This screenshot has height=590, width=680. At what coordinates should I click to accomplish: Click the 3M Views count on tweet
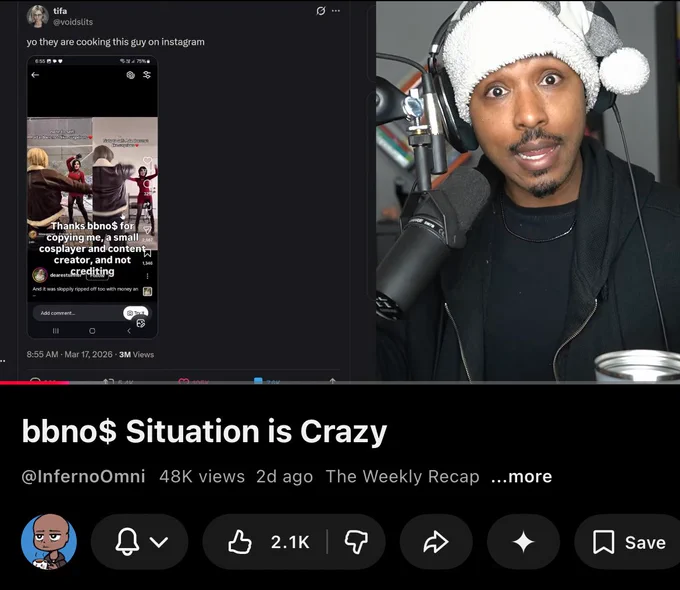coord(136,354)
